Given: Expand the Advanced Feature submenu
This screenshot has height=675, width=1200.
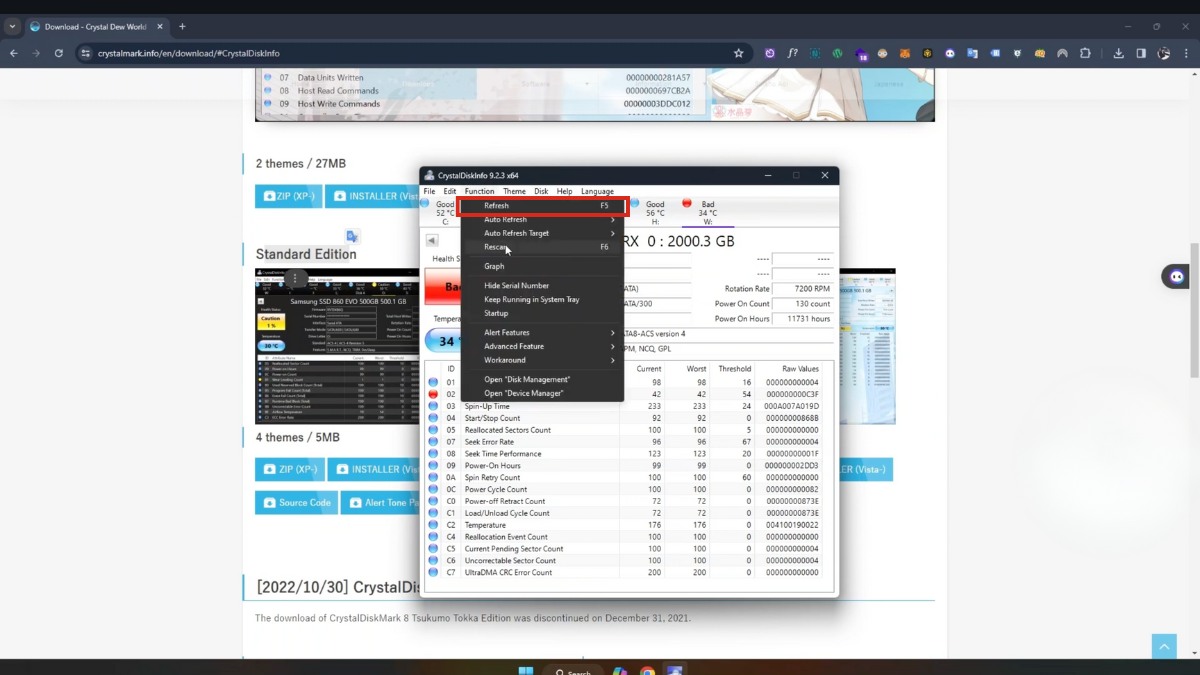Looking at the screenshot, I should coord(542,346).
